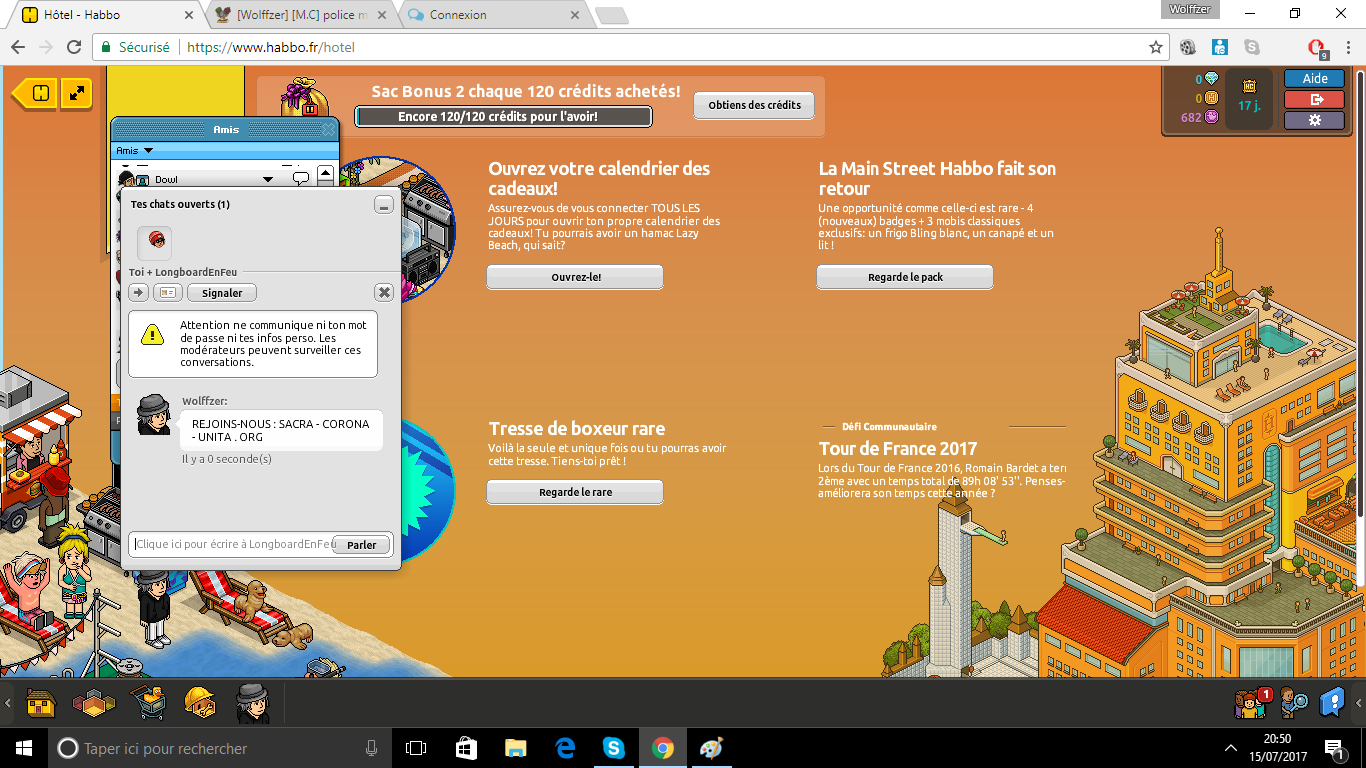1366x768 pixels.
Task: Open hotel view home icon in bottom bar
Action: (41, 703)
